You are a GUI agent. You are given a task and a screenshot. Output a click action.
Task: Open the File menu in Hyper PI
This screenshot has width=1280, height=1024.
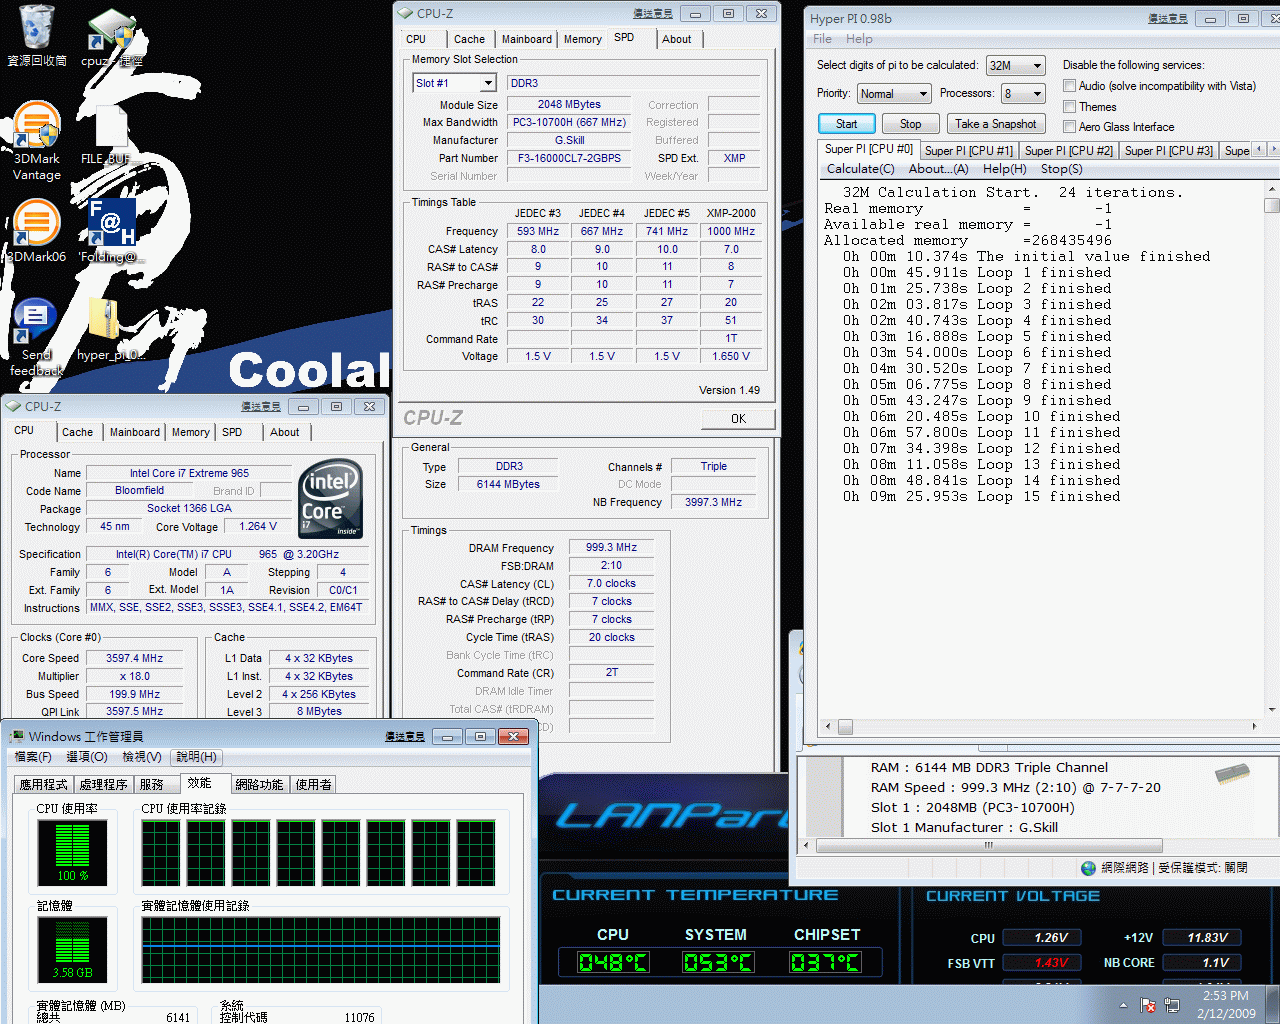(x=822, y=39)
